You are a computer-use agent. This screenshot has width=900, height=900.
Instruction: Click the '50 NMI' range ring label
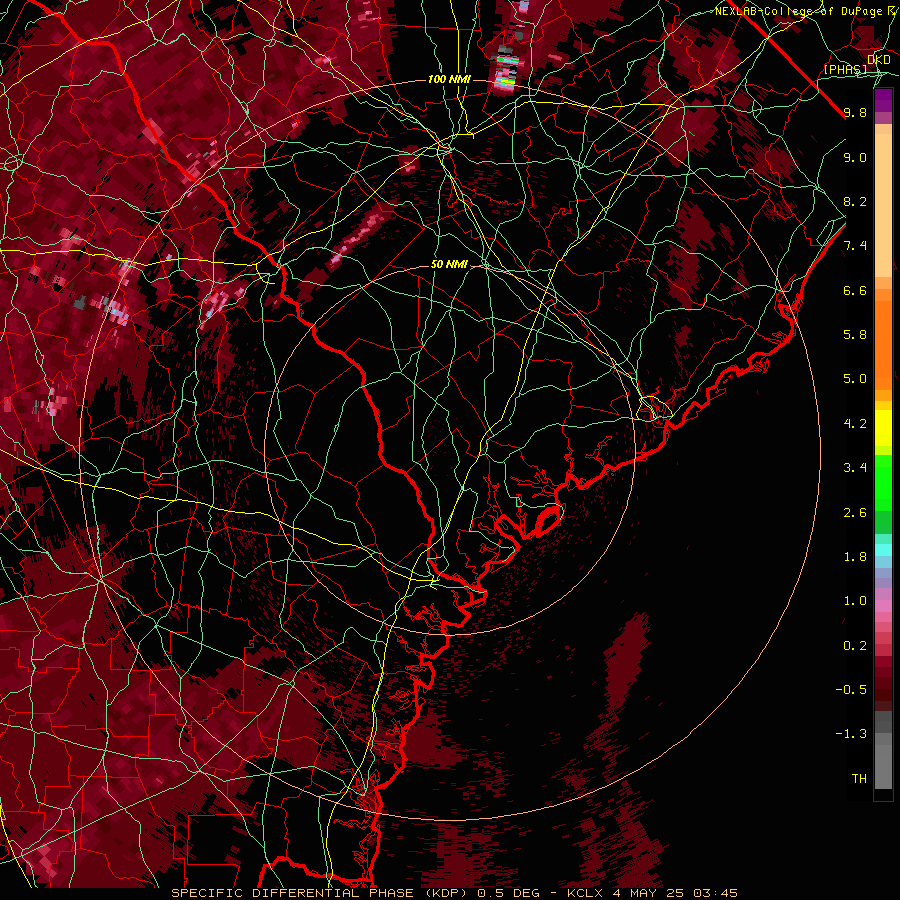point(449,265)
